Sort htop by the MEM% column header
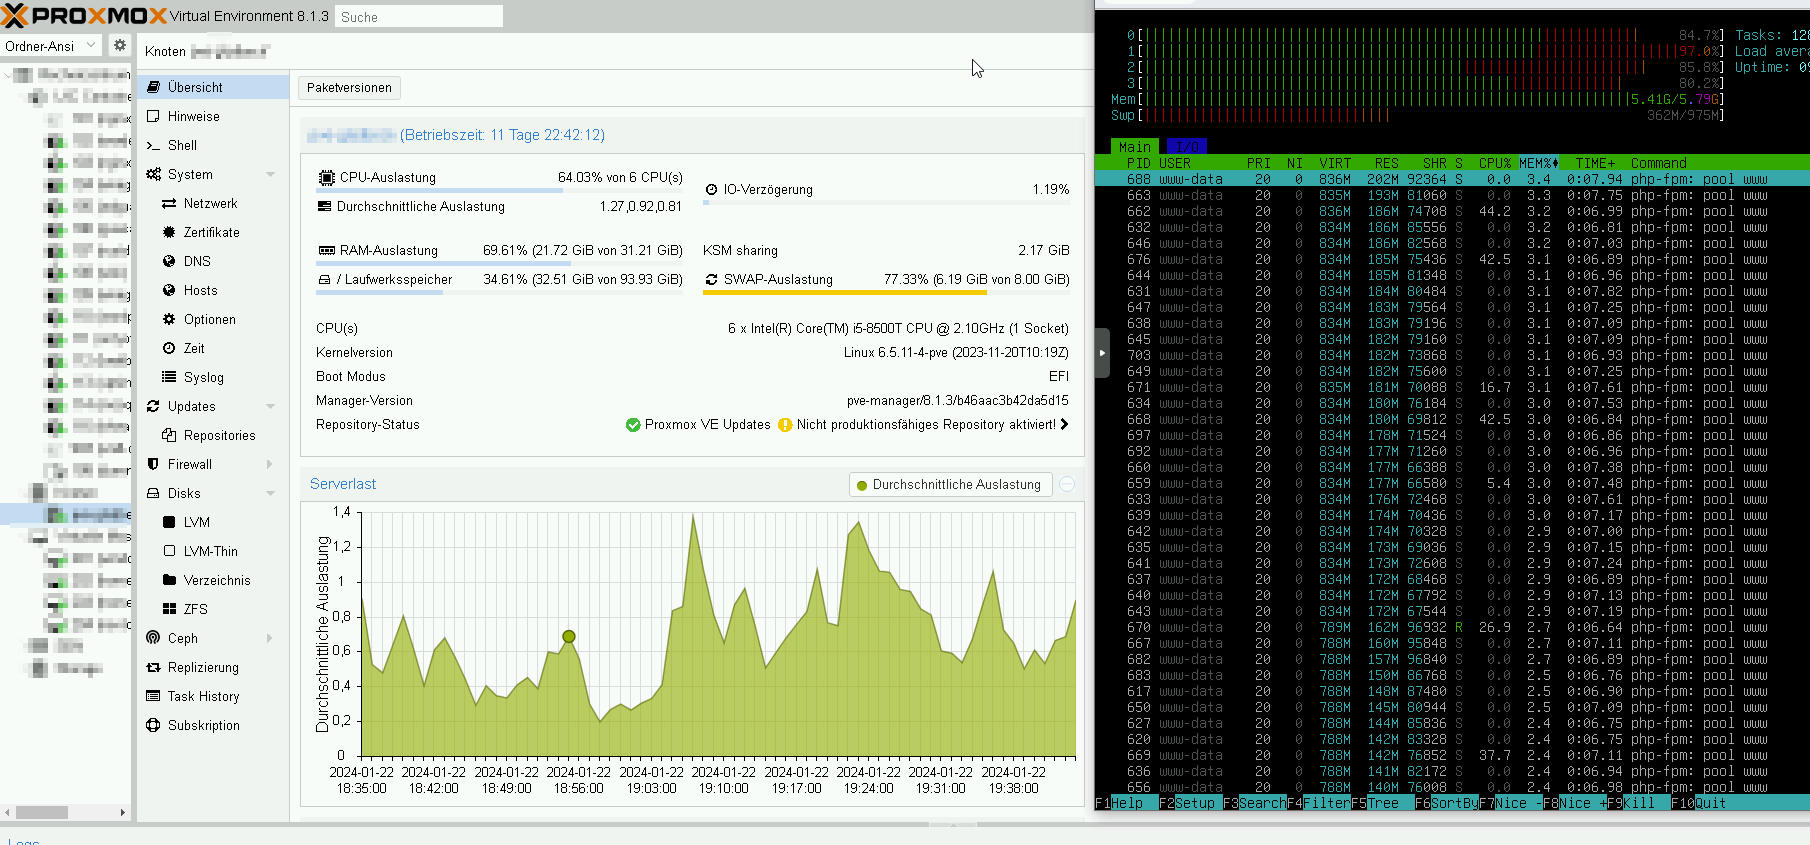Screen dimensions: 1810x845 pos(1539,163)
